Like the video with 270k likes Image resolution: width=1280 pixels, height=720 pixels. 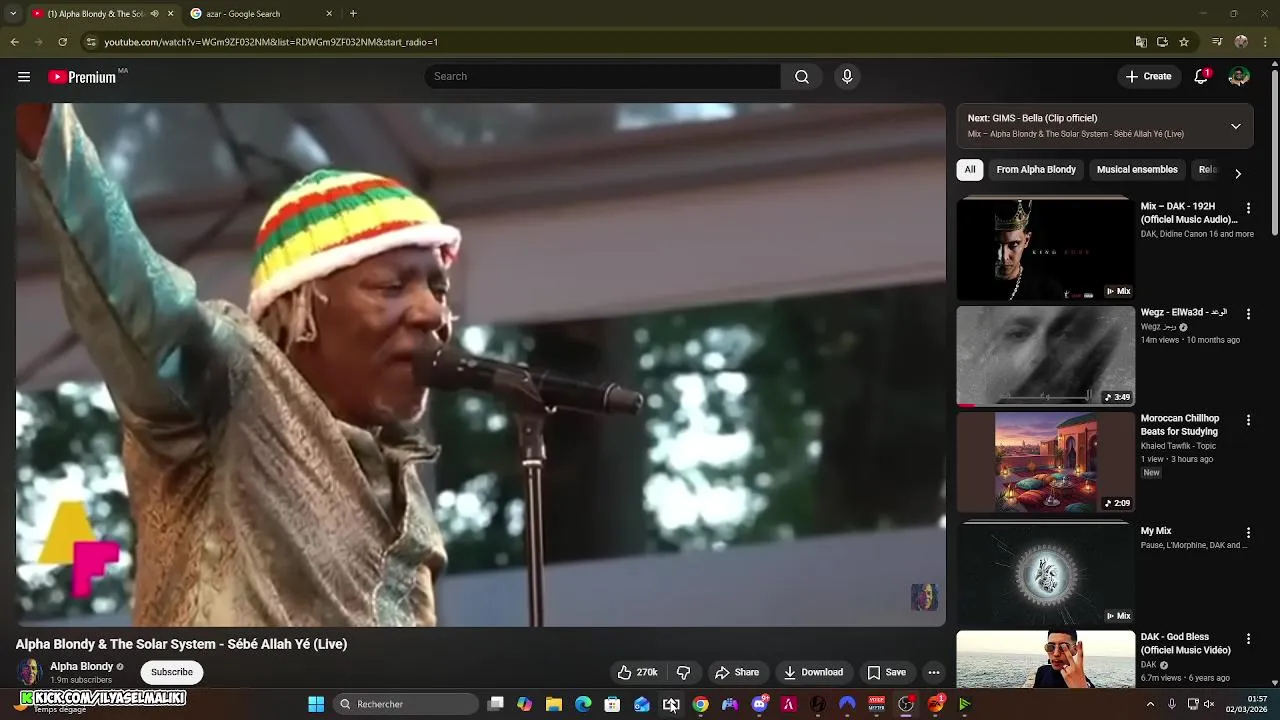tap(637, 672)
